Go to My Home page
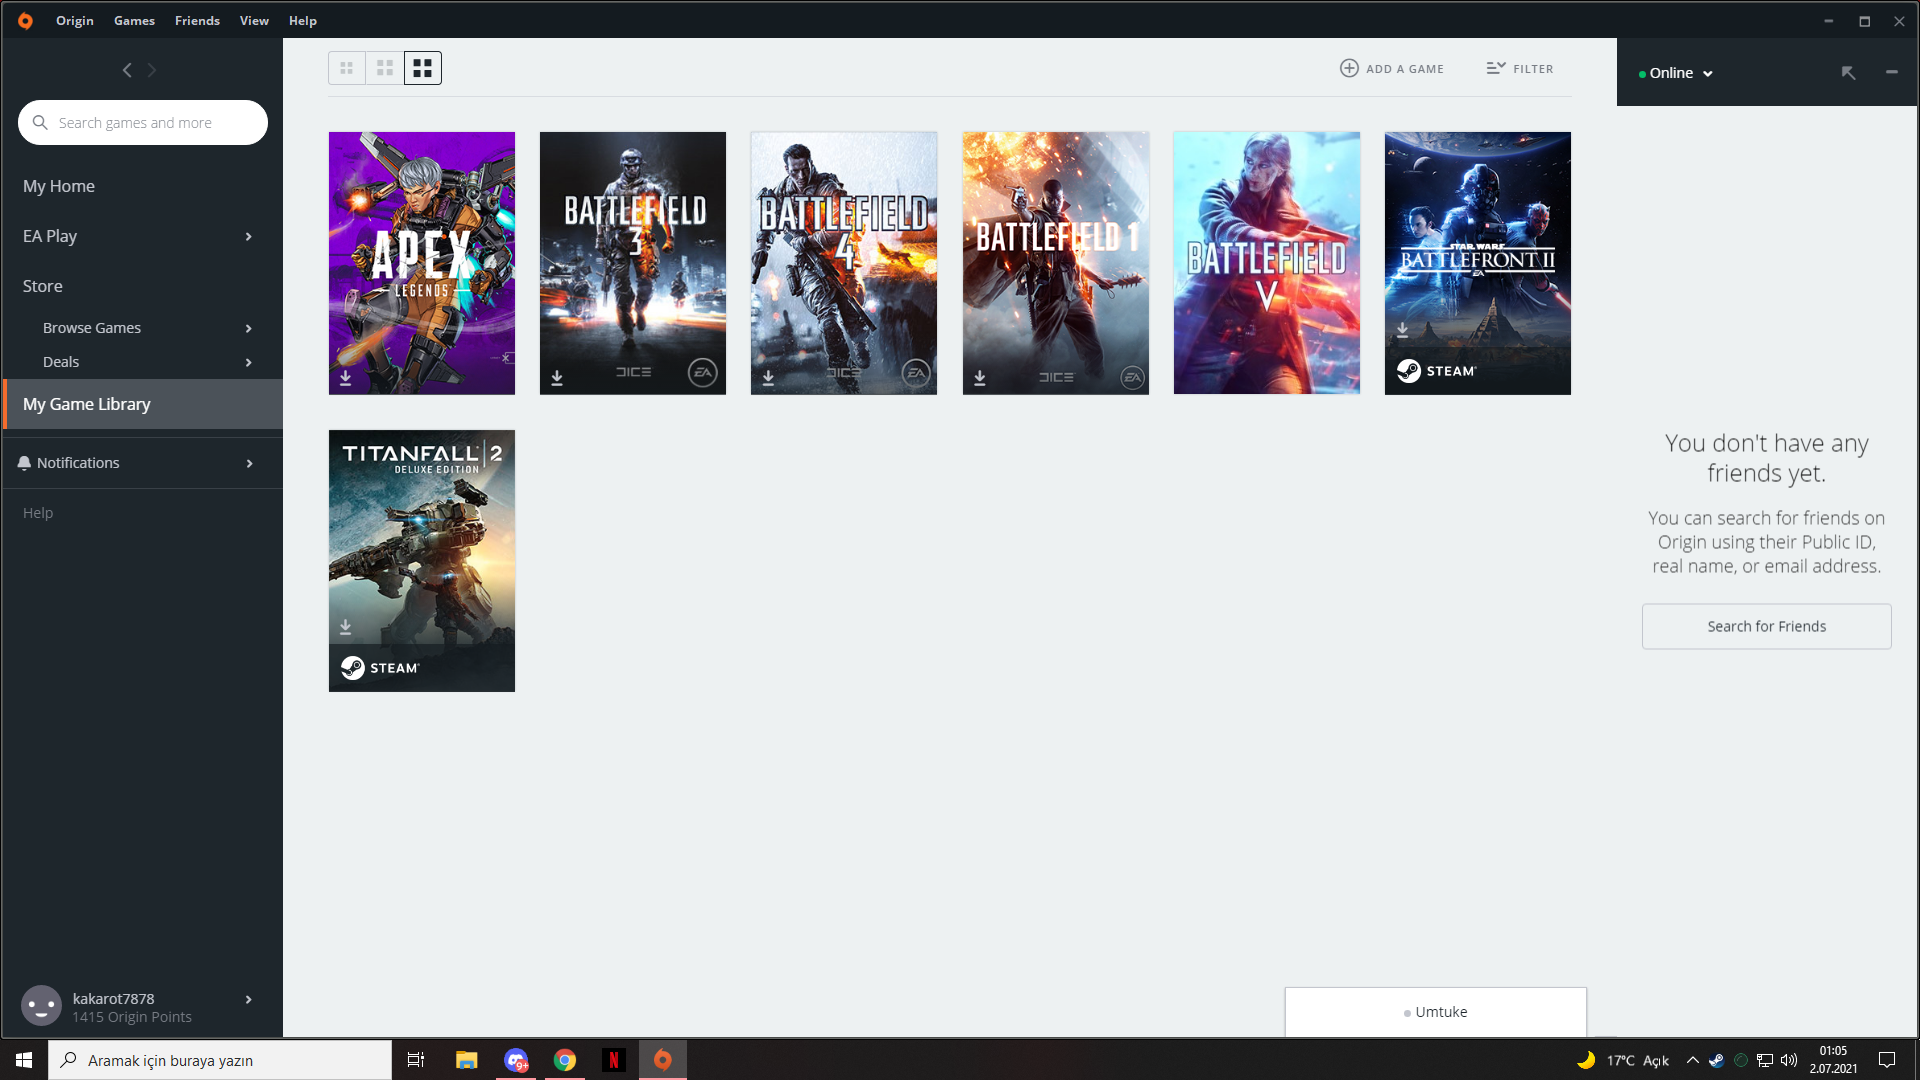This screenshot has height=1080, width=1920. click(x=59, y=186)
